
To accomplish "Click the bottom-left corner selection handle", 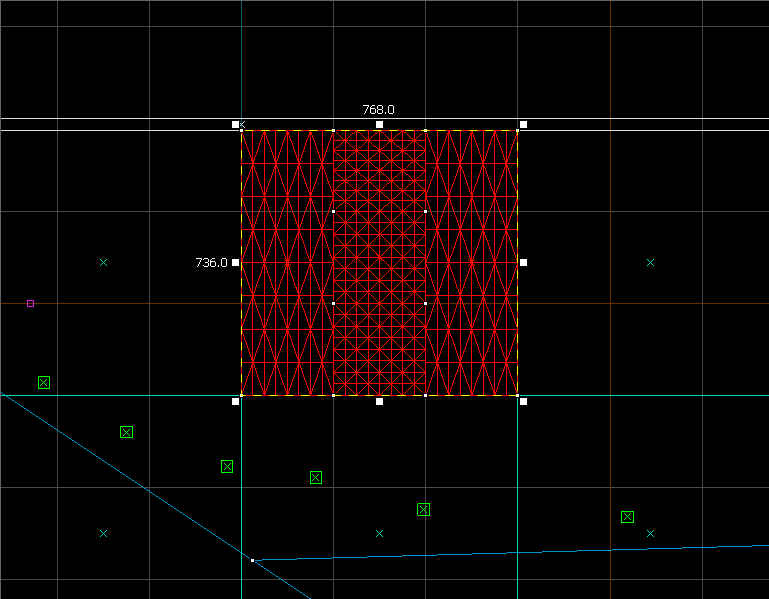I will click(235, 401).
